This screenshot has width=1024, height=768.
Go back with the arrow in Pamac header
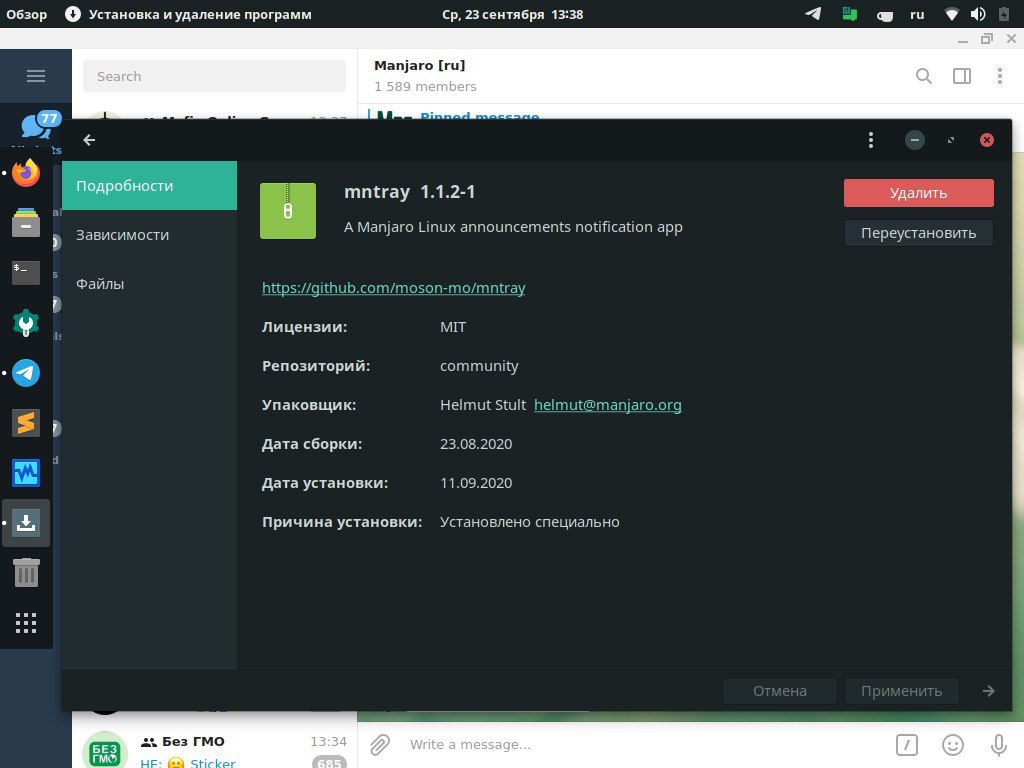point(89,140)
